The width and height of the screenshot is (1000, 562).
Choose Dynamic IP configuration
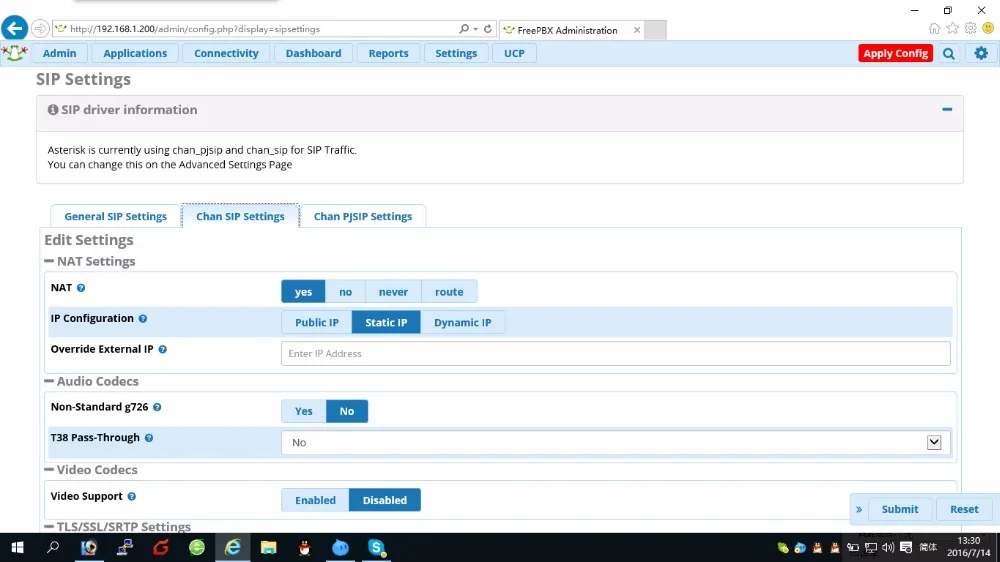coord(462,322)
